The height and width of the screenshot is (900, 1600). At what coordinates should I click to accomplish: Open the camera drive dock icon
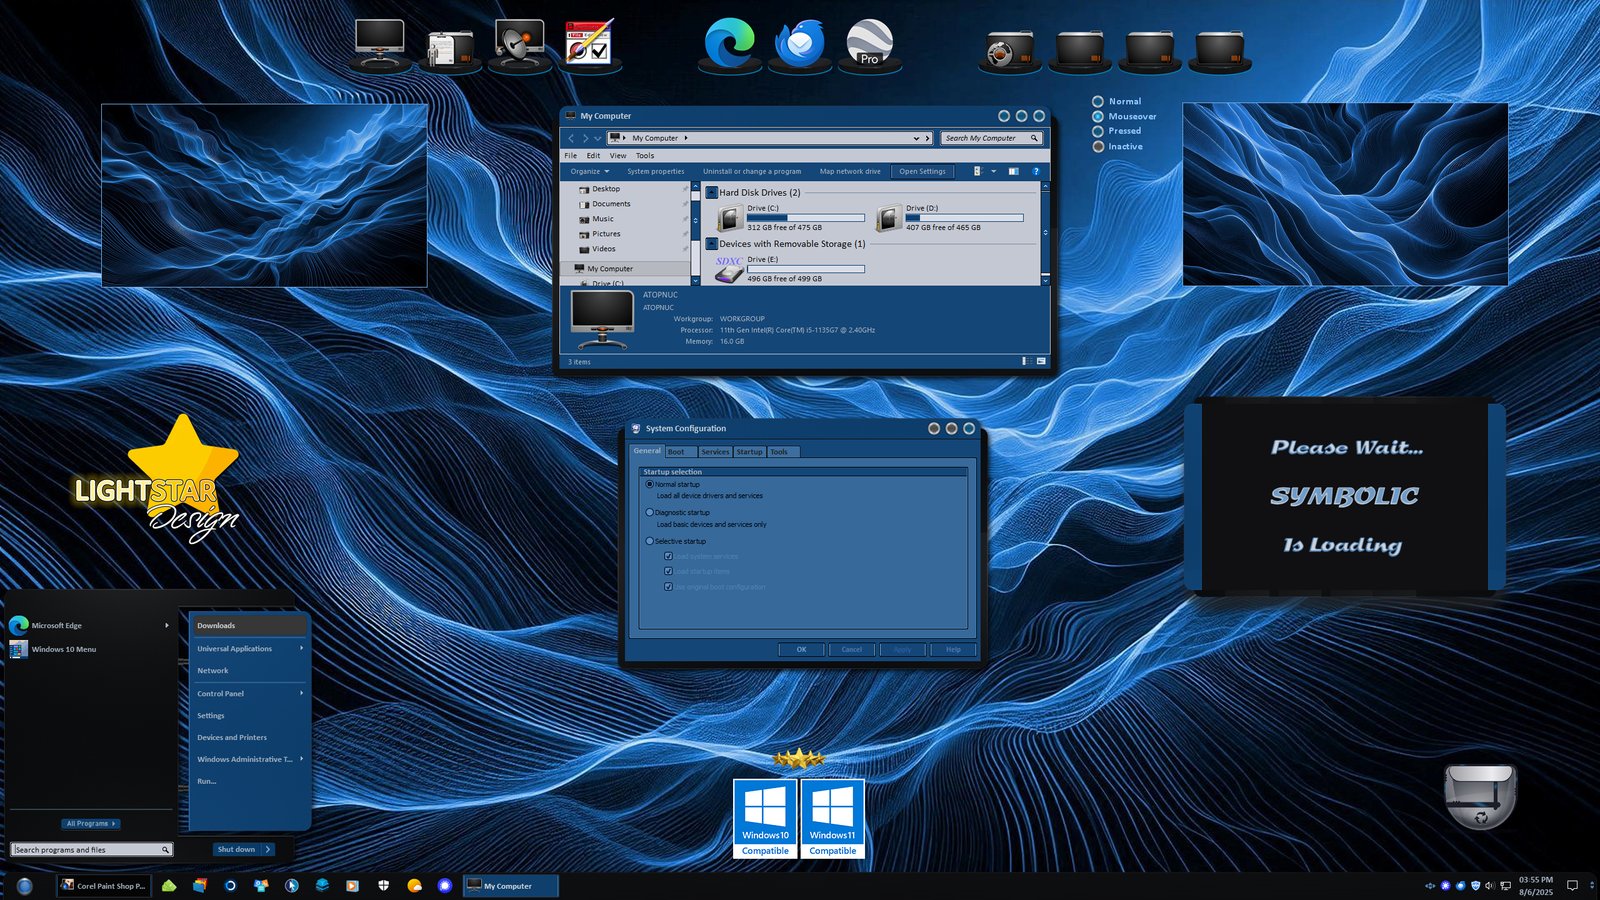coord(1009,49)
